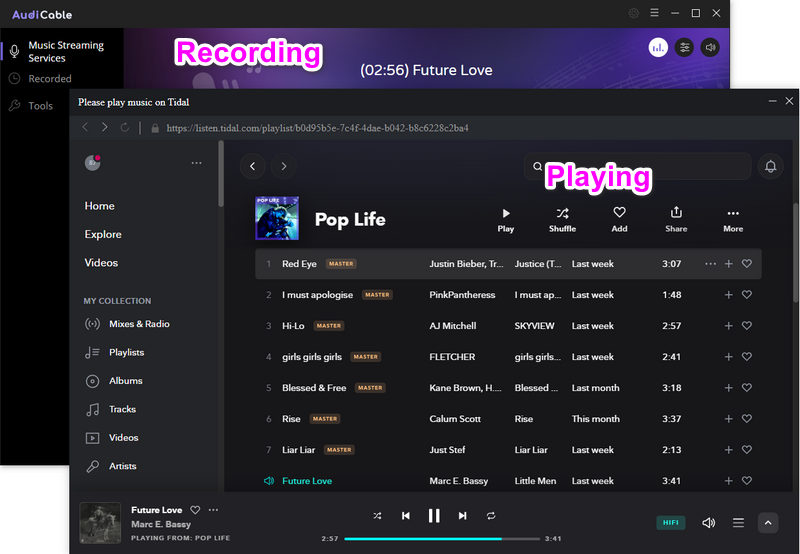
Task: Open the three-dot menu on Red Eye row
Action: coord(710,264)
